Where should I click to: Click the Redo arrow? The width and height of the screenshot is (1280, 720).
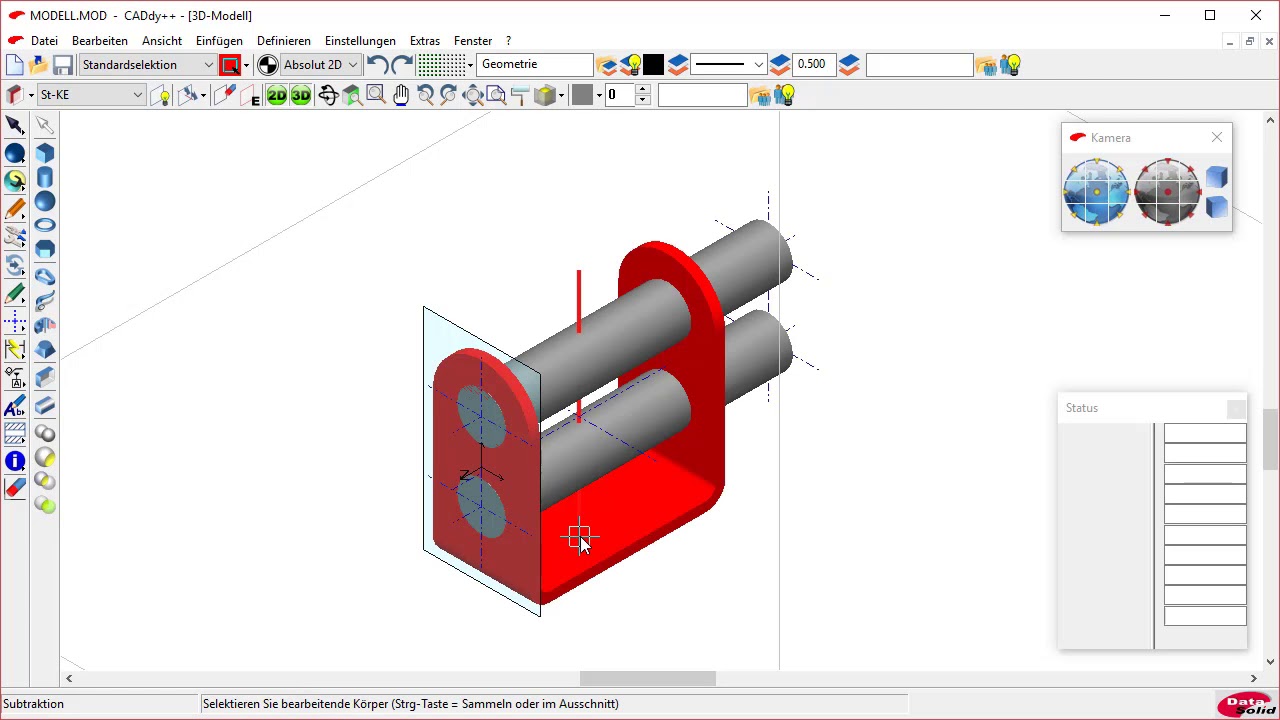click(402, 65)
